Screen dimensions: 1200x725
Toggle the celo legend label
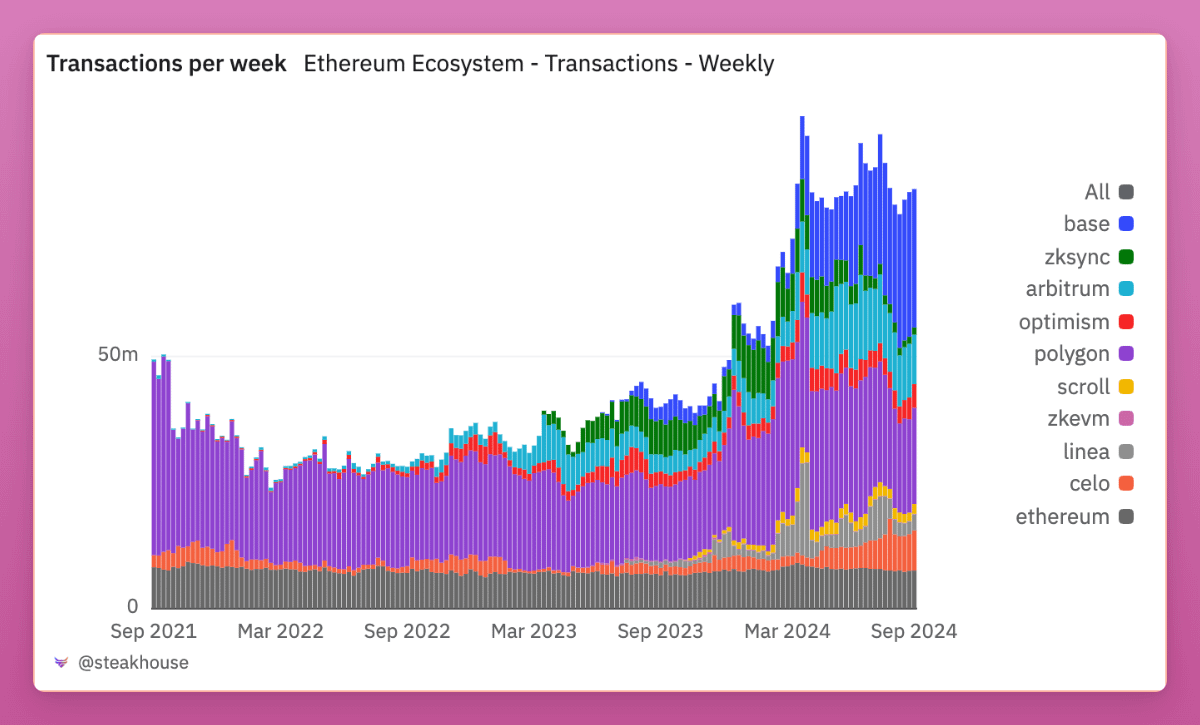[1089, 484]
